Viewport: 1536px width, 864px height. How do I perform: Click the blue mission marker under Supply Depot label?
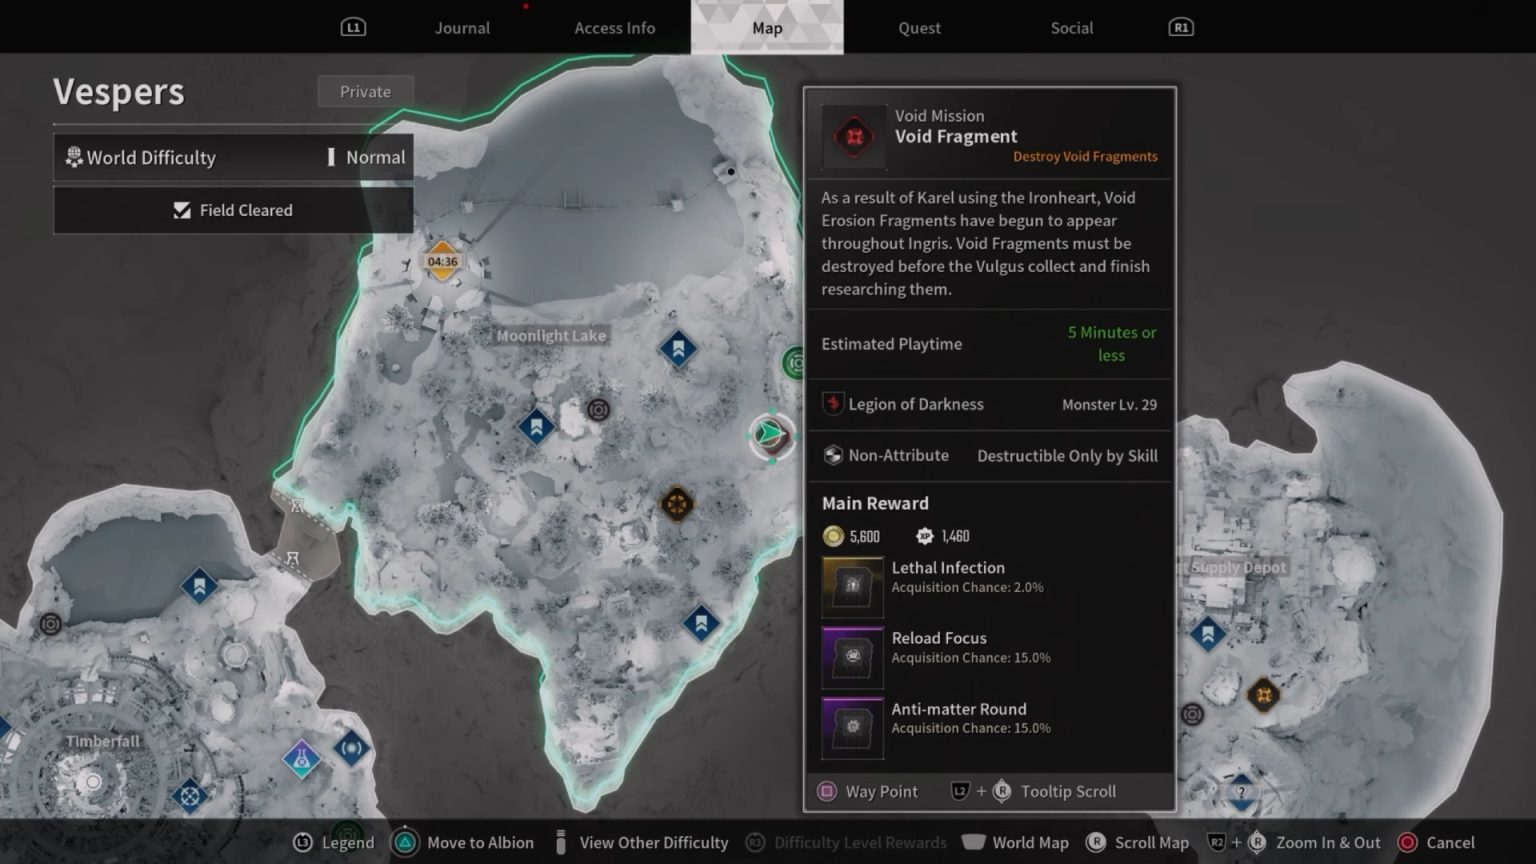click(x=1207, y=633)
